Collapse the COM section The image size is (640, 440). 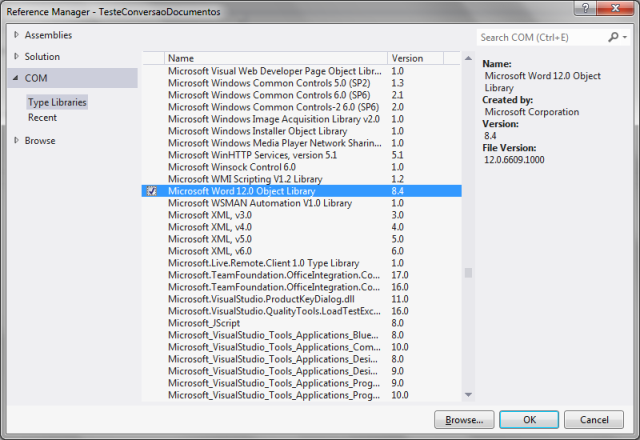(x=16, y=78)
